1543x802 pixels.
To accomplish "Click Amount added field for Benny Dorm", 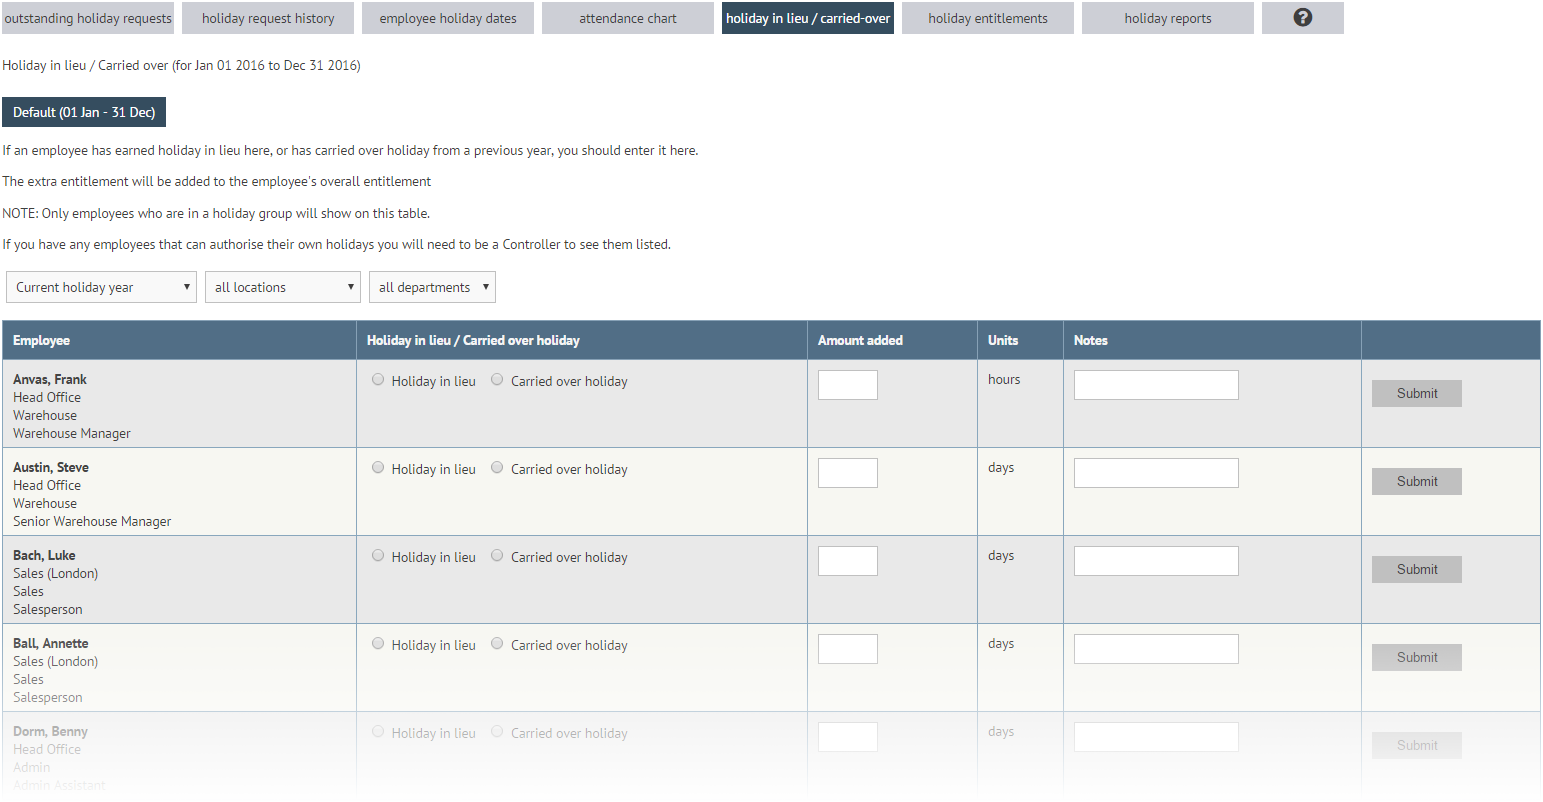I will tap(847, 737).
